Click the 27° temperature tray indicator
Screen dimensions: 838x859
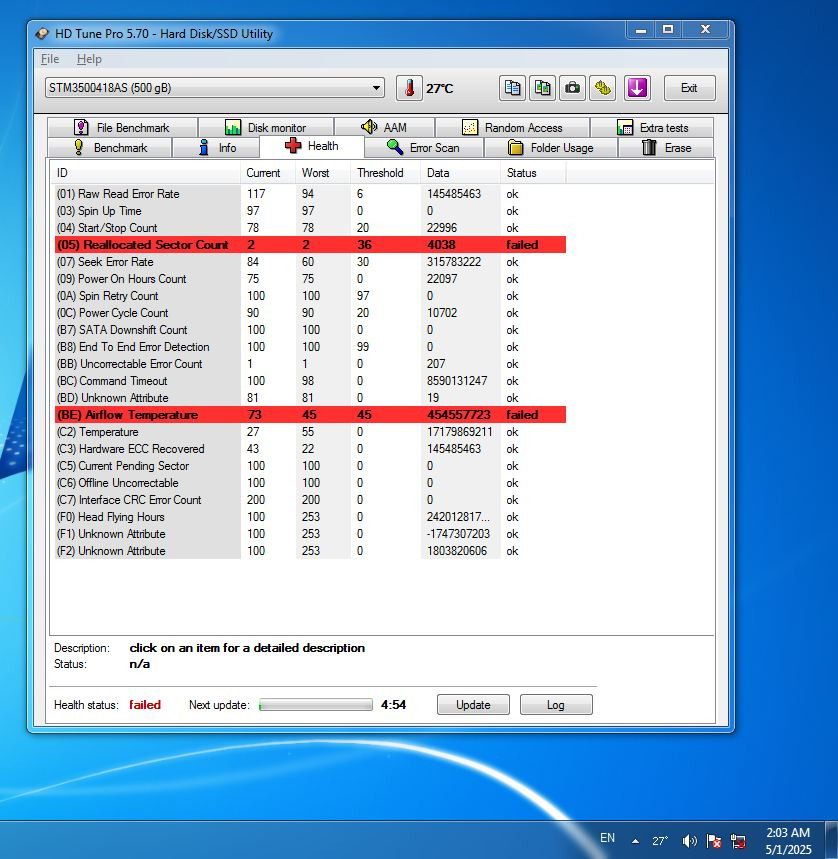point(659,840)
